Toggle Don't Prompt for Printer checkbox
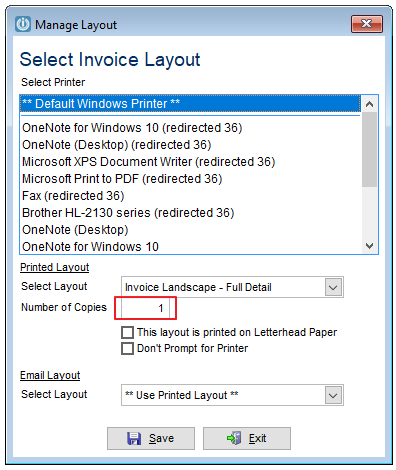396x470 pixels. 127,348
